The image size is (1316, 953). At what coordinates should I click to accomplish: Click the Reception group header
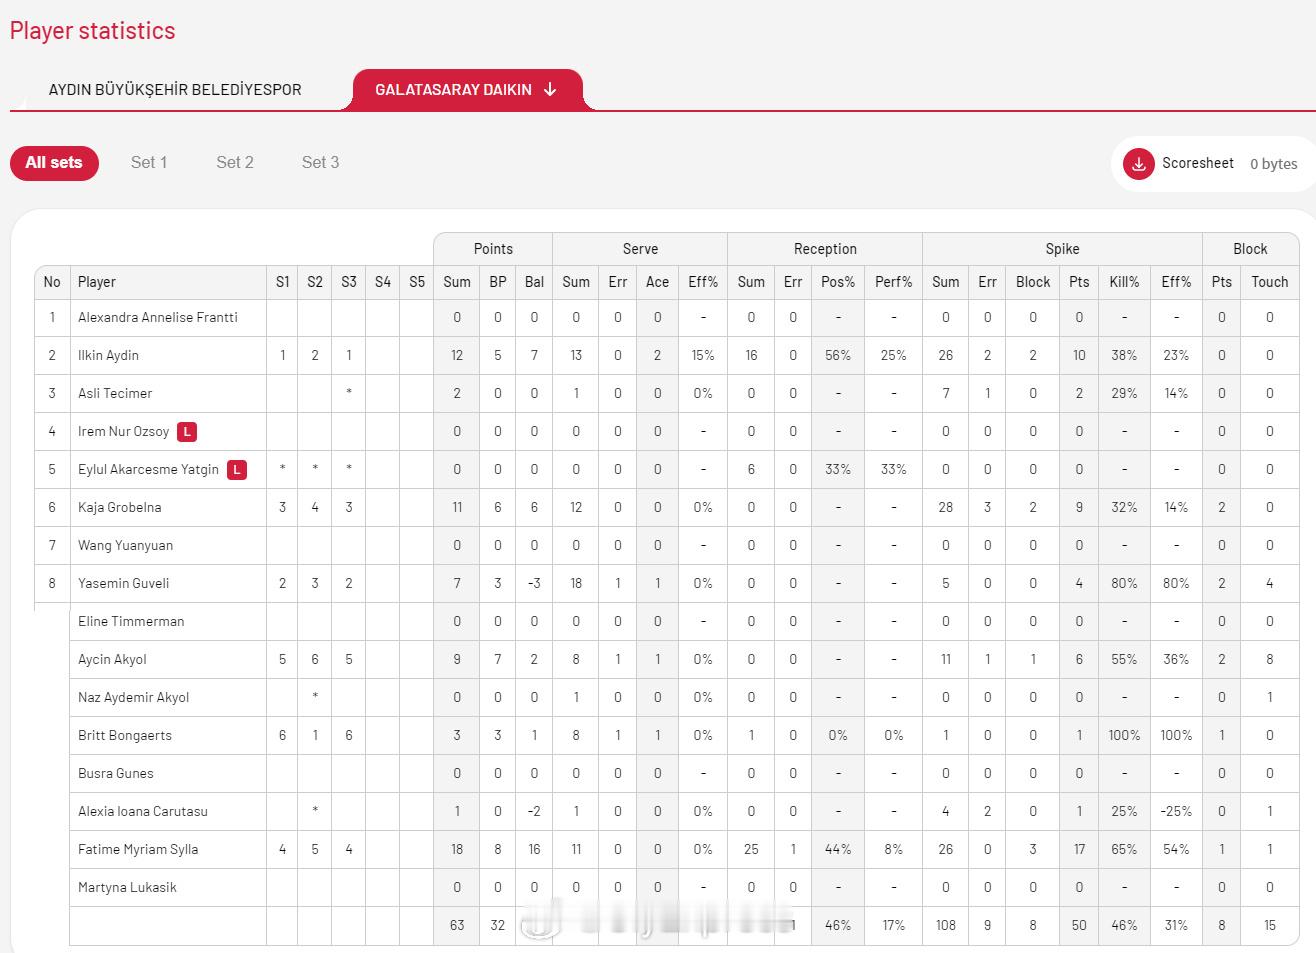(x=825, y=249)
